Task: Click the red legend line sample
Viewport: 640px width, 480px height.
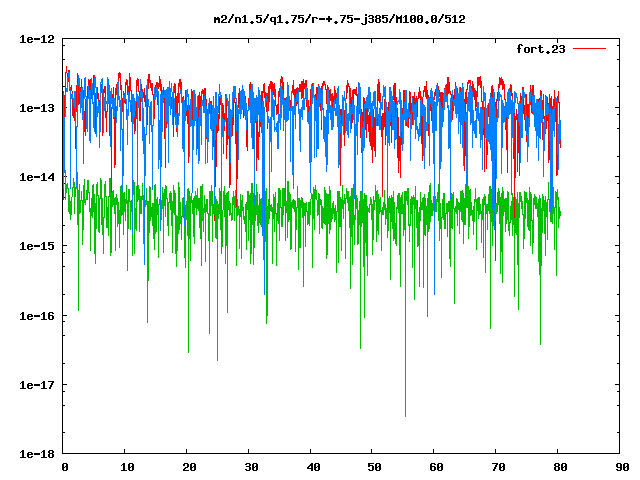Action: 589,49
